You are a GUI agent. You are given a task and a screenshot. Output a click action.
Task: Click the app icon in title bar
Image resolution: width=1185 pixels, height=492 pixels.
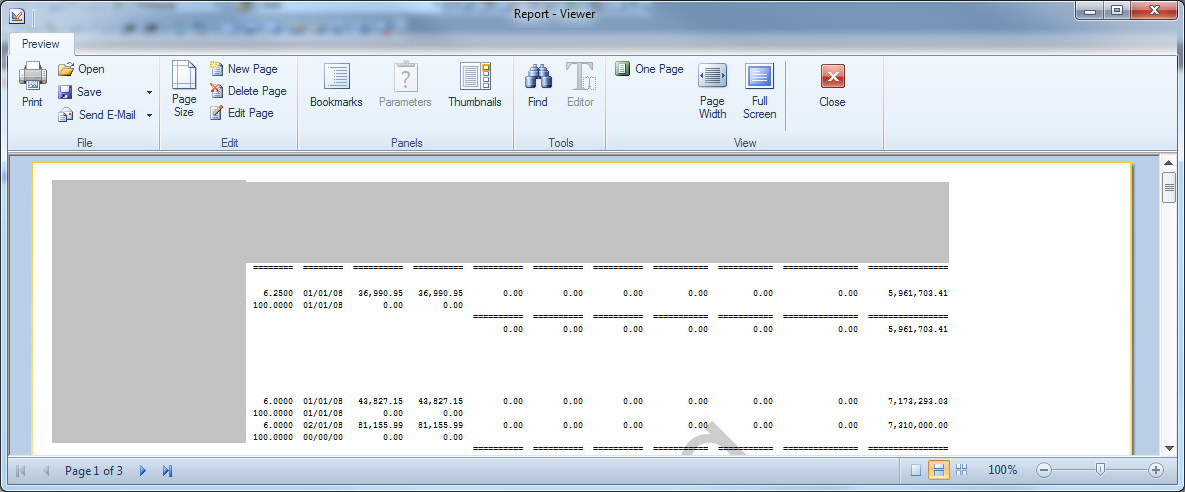[17, 14]
